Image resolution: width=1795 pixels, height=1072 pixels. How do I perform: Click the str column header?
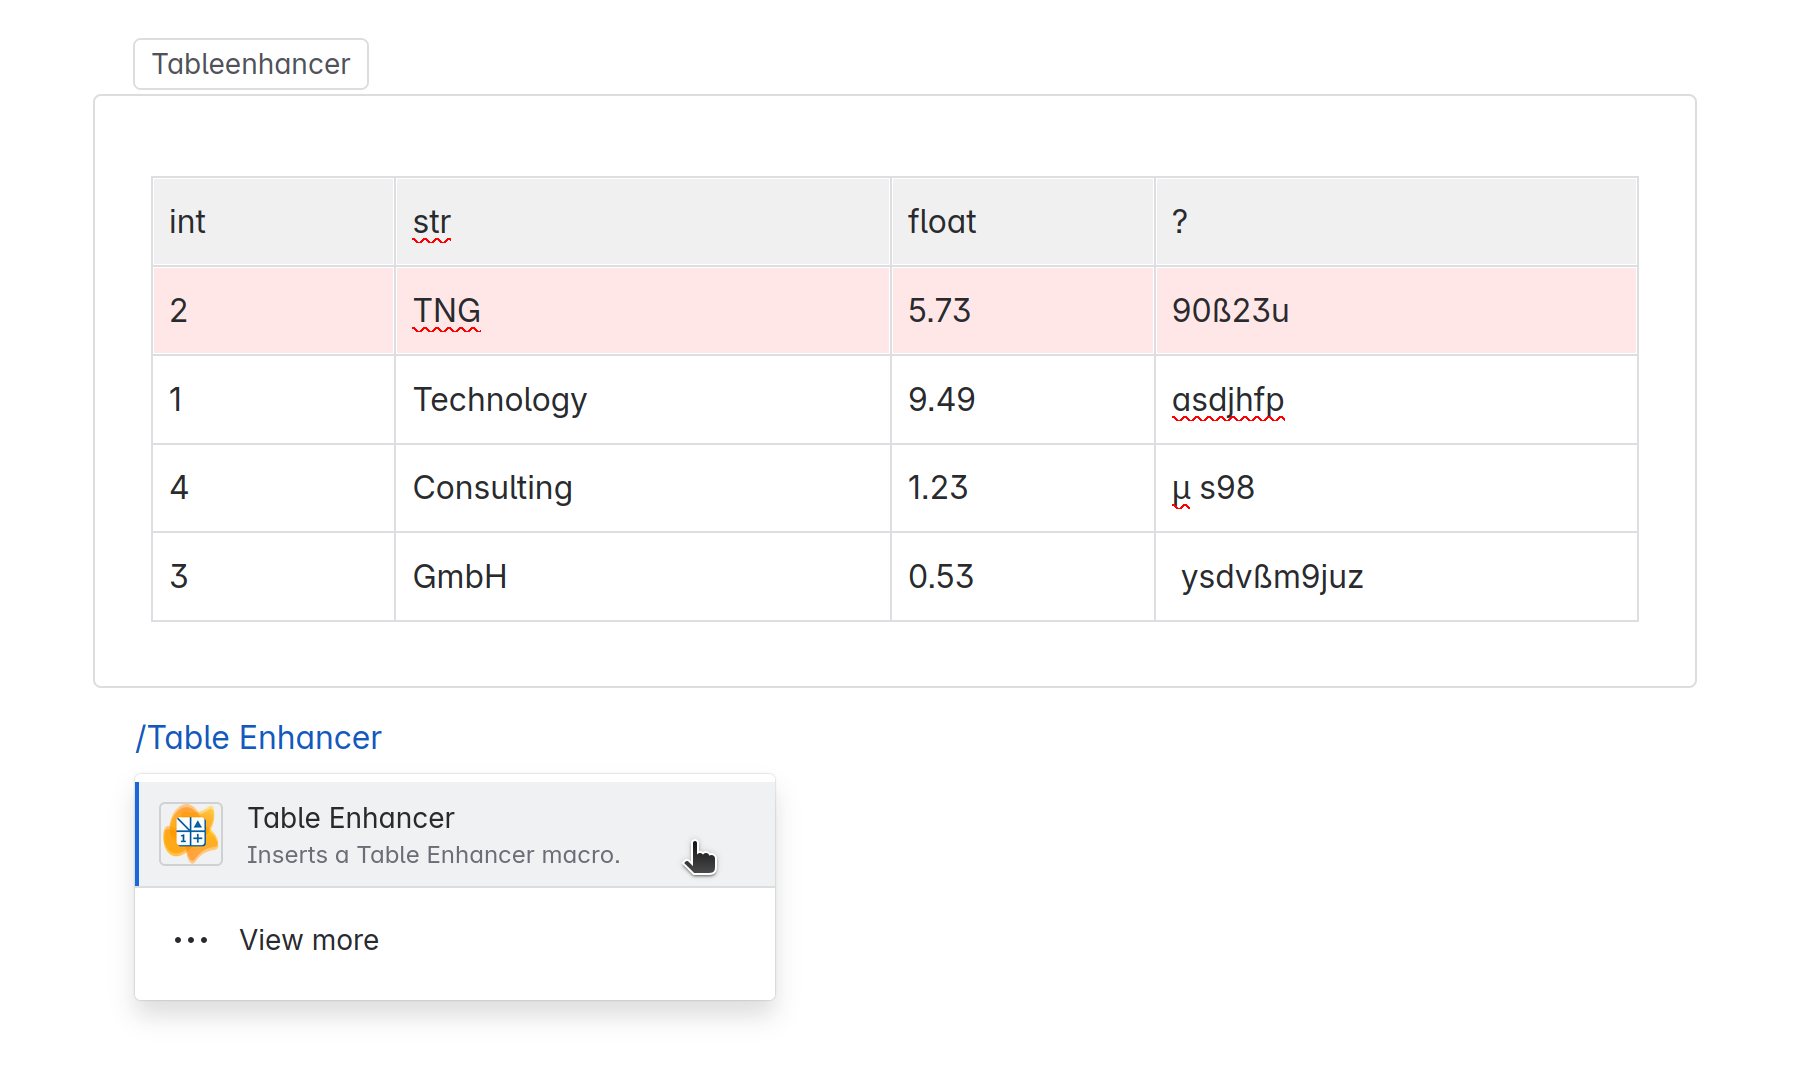pyautogui.click(x=432, y=222)
